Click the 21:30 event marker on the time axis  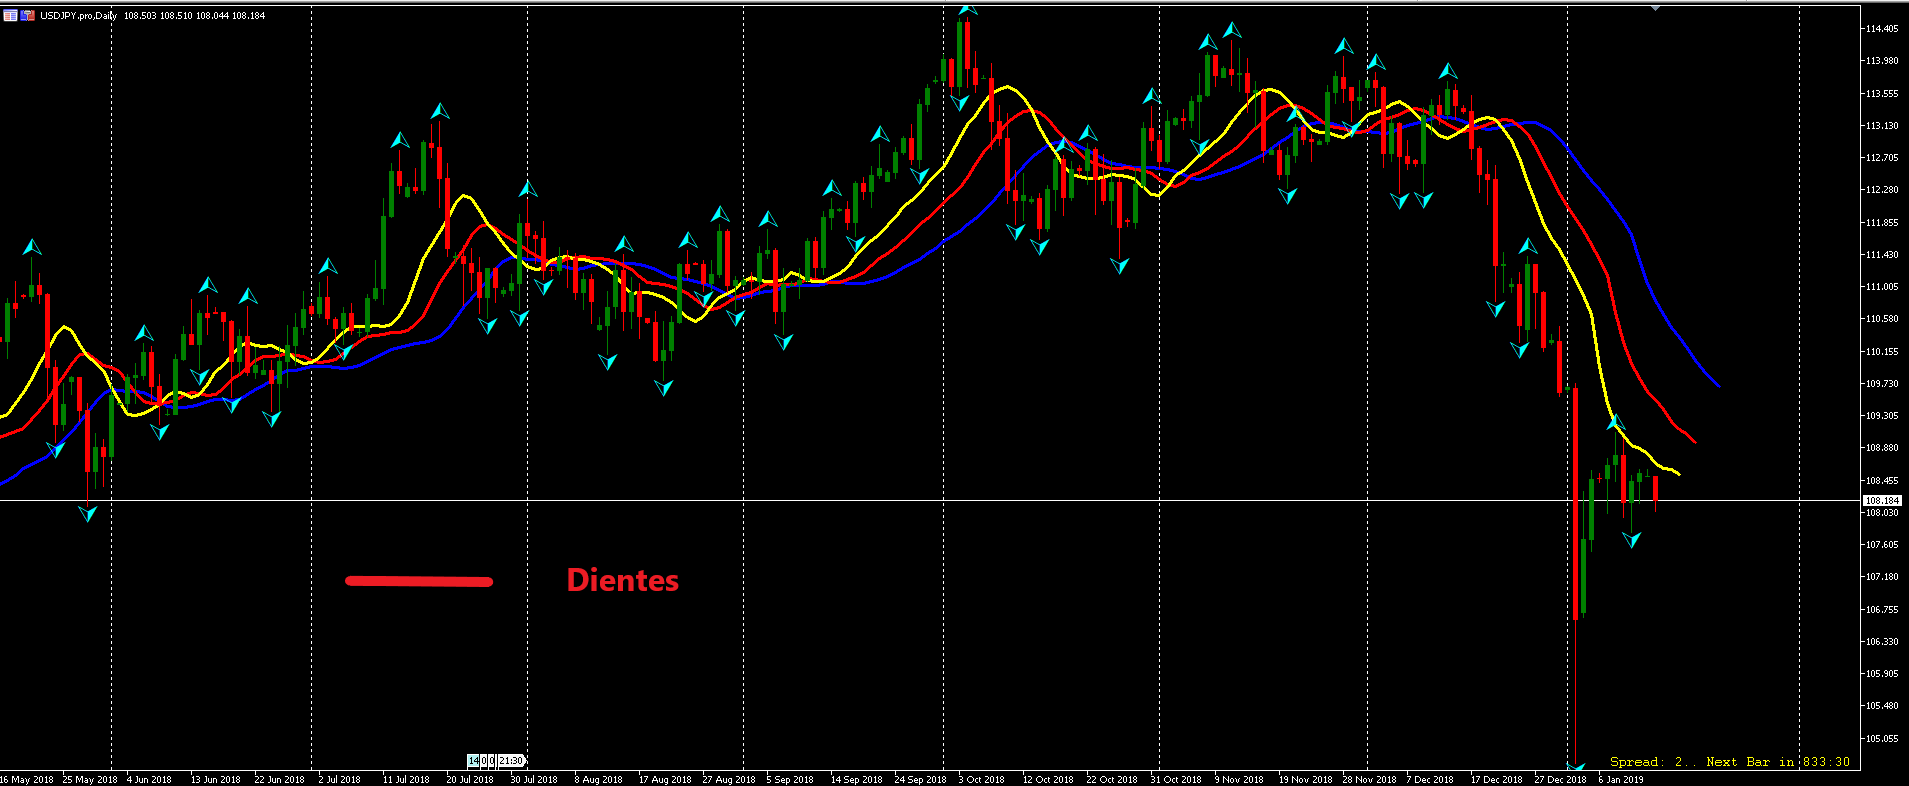(511, 761)
